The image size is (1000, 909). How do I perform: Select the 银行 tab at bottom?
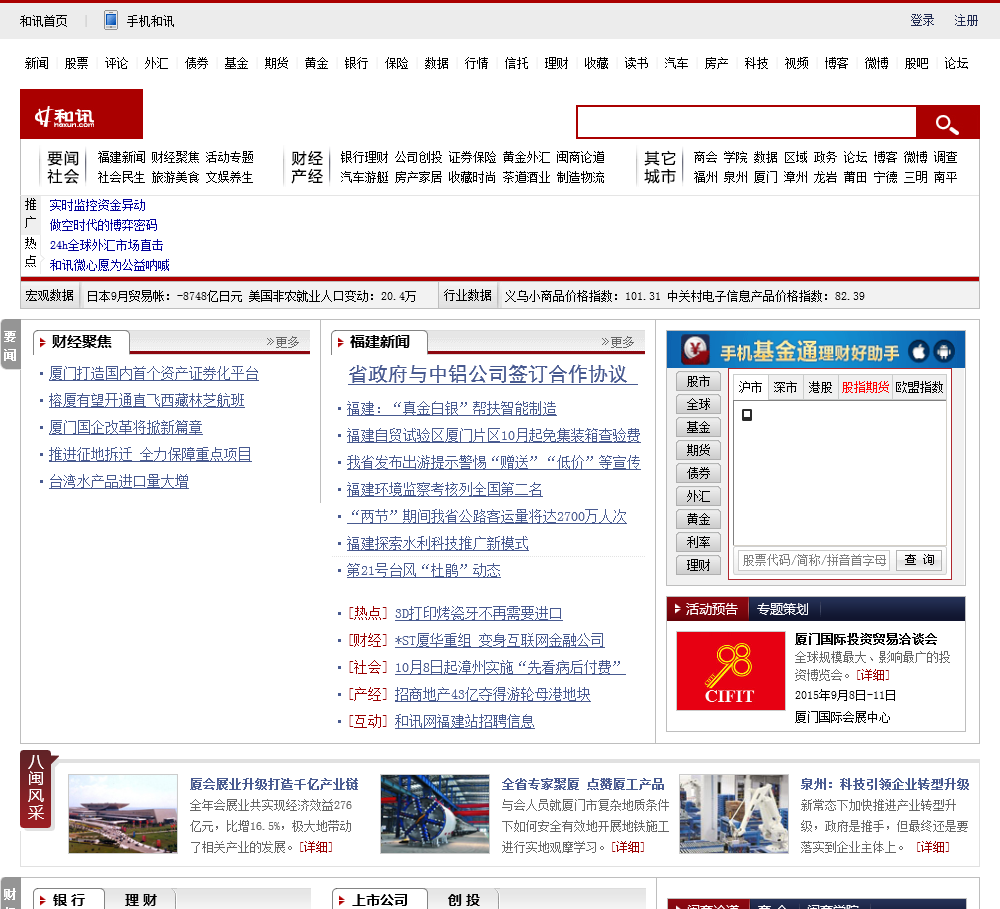tap(68, 899)
